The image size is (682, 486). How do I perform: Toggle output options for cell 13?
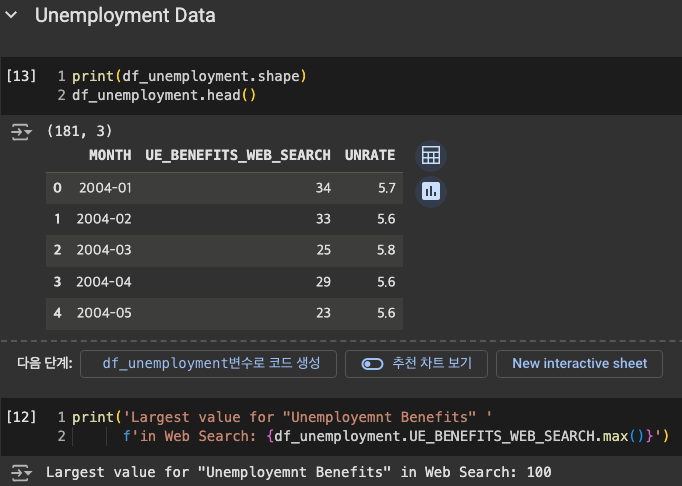click(21, 131)
